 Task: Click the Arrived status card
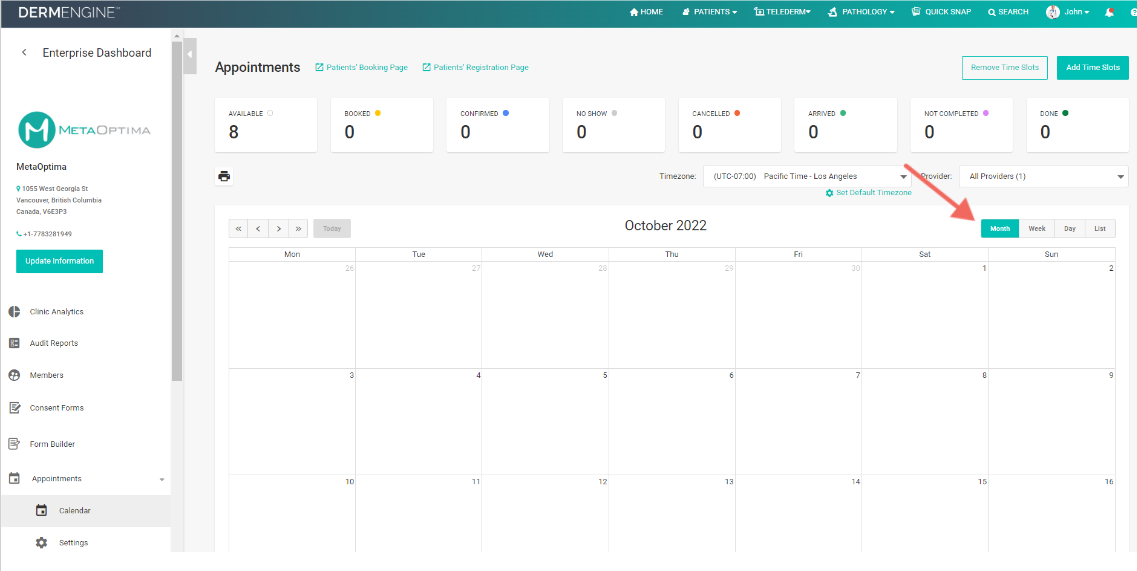[845, 125]
